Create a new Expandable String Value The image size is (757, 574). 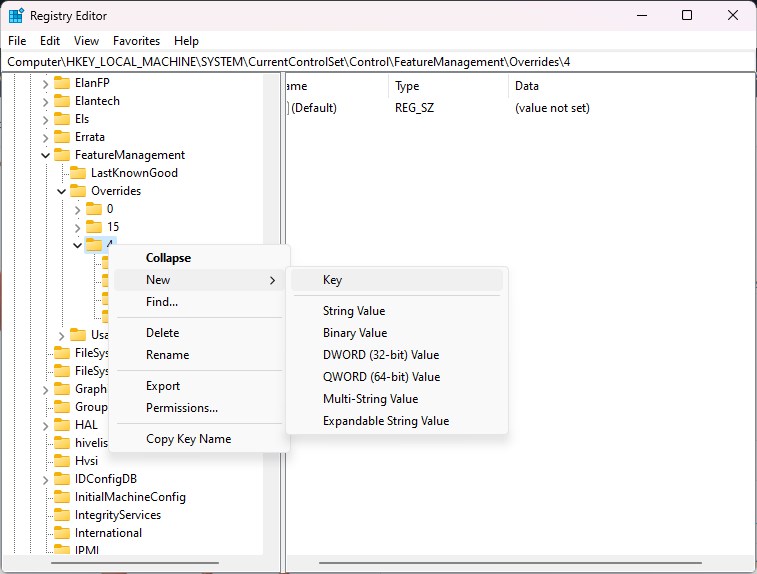pyautogui.click(x=397, y=421)
